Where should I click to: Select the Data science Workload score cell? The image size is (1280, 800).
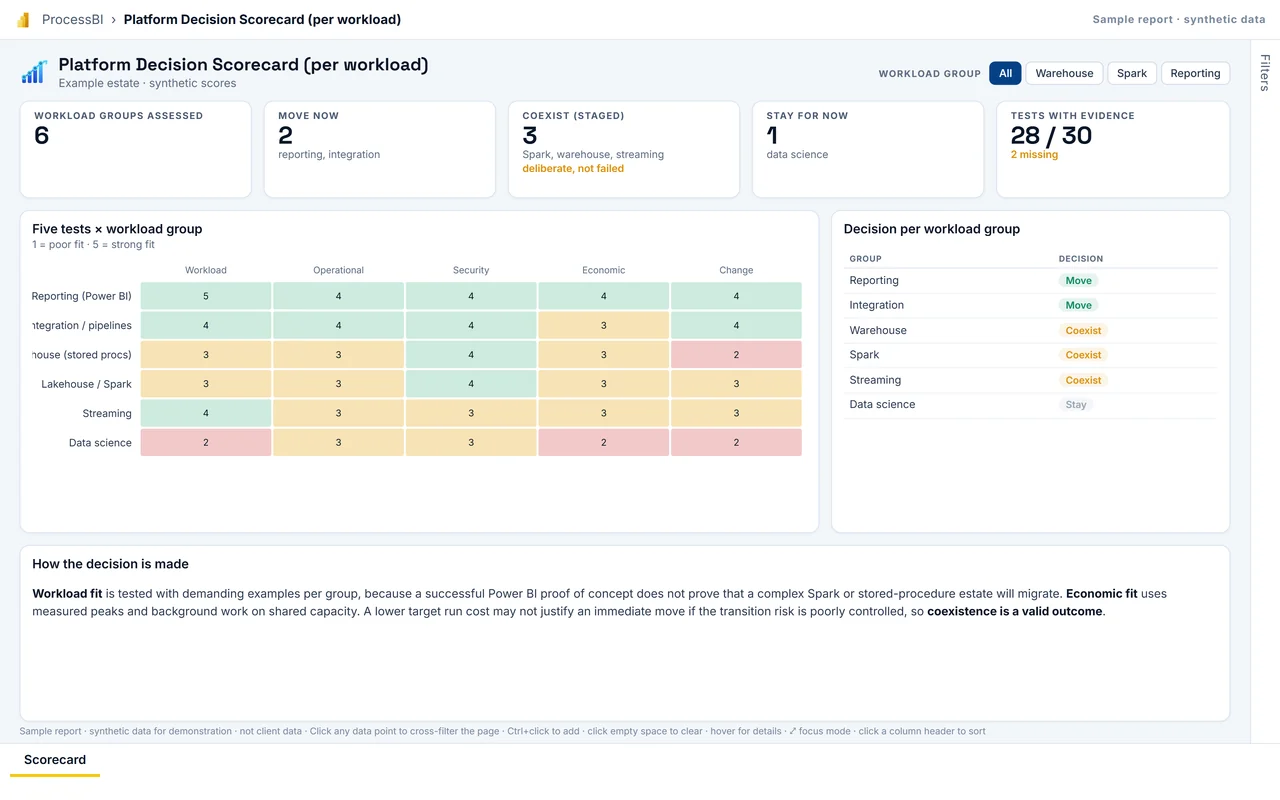click(x=206, y=443)
